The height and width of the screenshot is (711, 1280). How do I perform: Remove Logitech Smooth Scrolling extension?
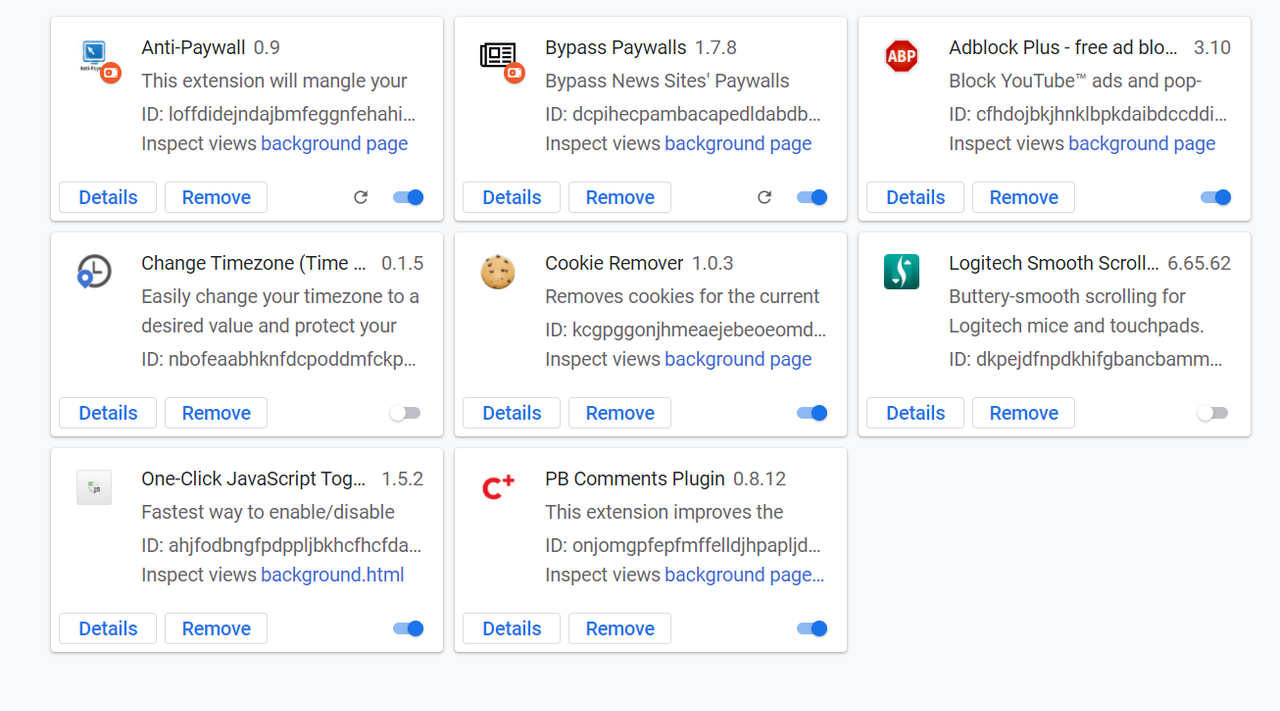pos(1024,413)
